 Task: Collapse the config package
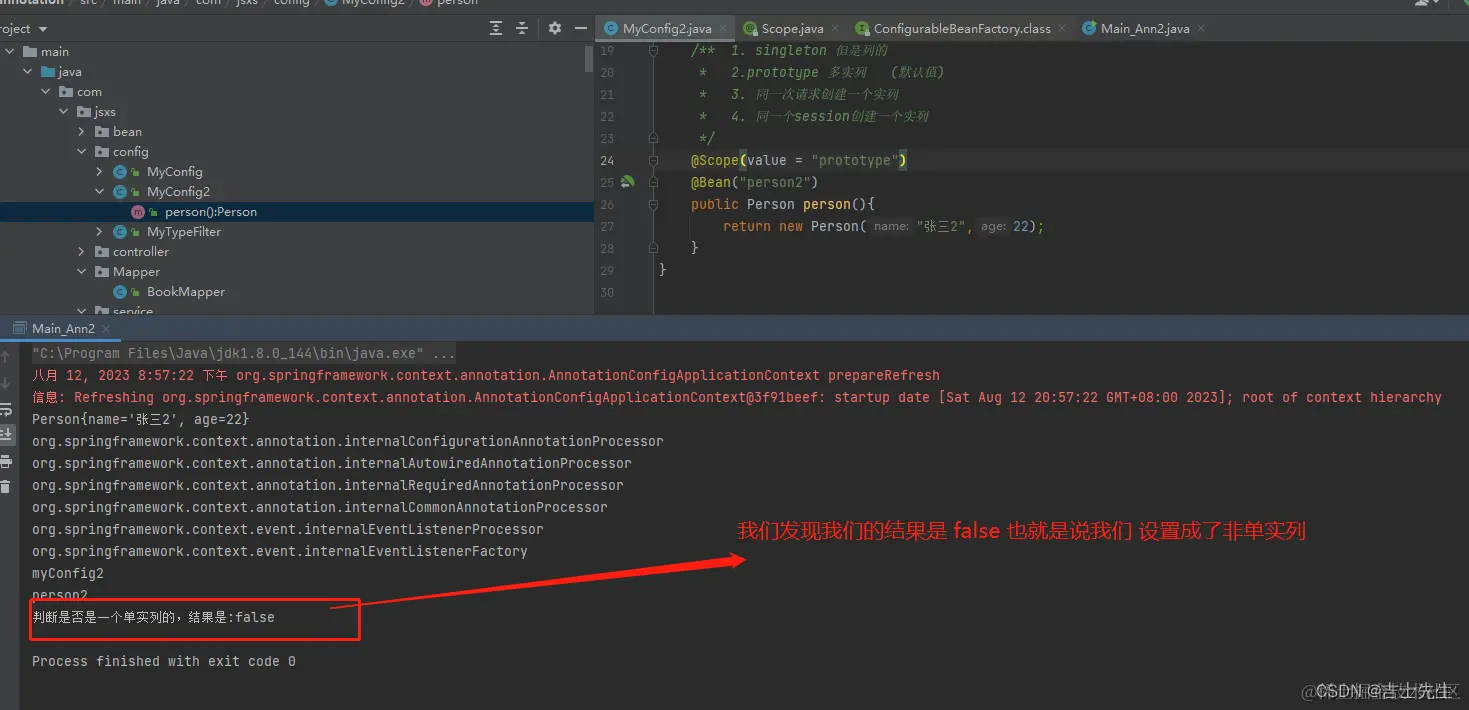tap(82, 152)
